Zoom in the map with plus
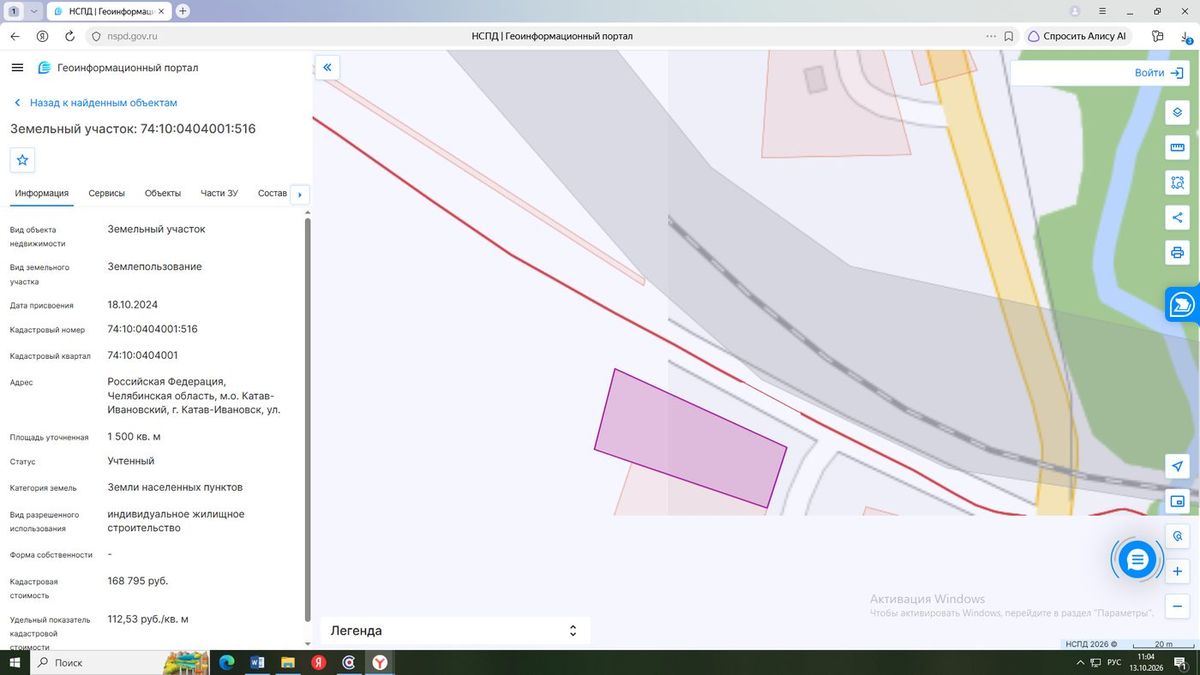The height and width of the screenshot is (675, 1200). pyautogui.click(x=1177, y=571)
